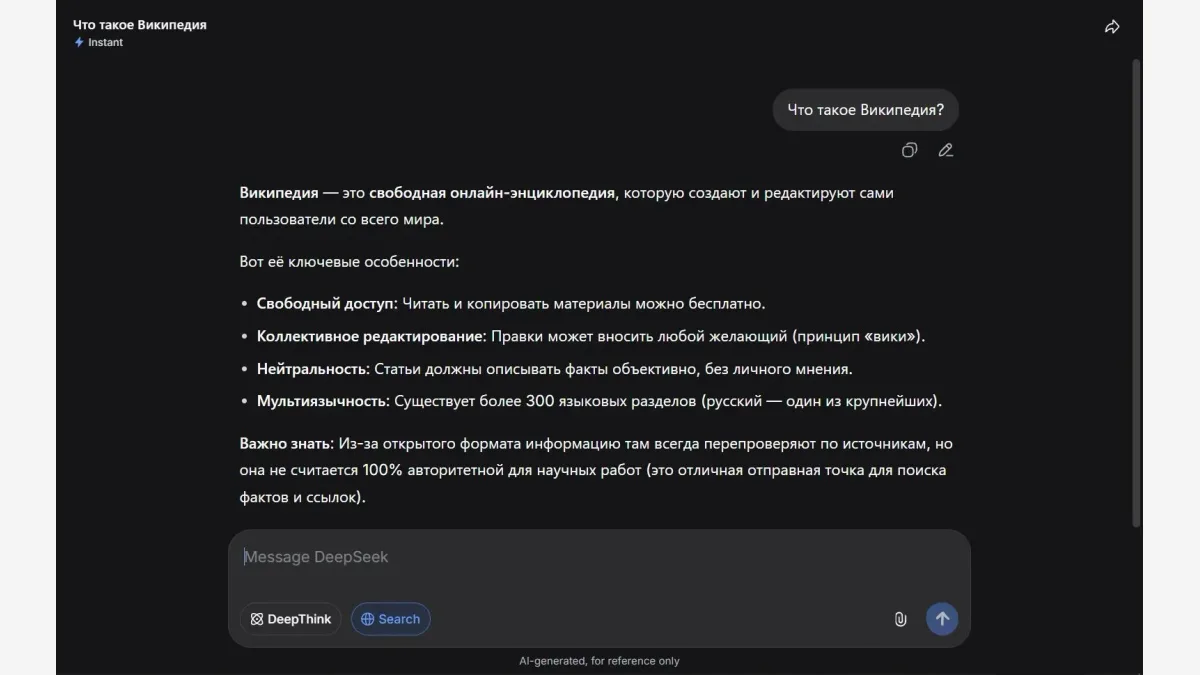The height and width of the screenshot is (675, 1200).
Task: Send message with the arrow-up button
Action: pyautogui.click(x=941, y=619)
